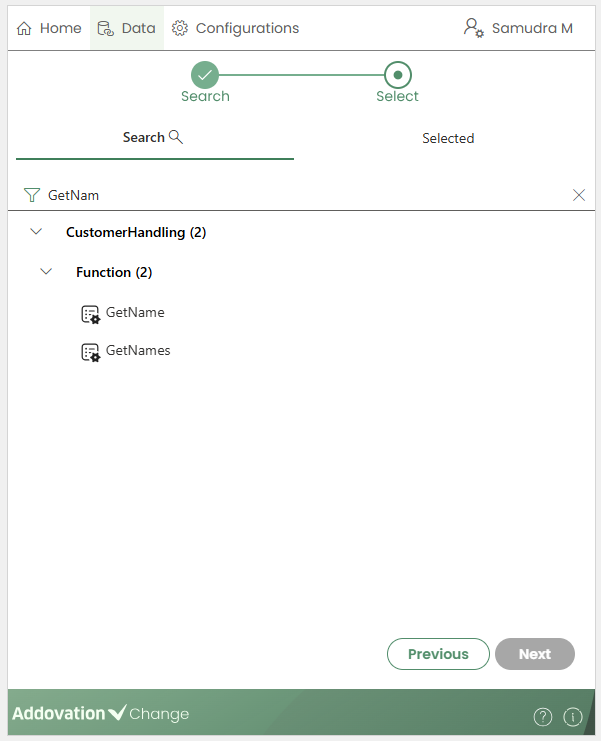The width and height of the screenshot is (601, 741).
Task: Click the completed Search step checkmark
Action: tap(205, 75)
